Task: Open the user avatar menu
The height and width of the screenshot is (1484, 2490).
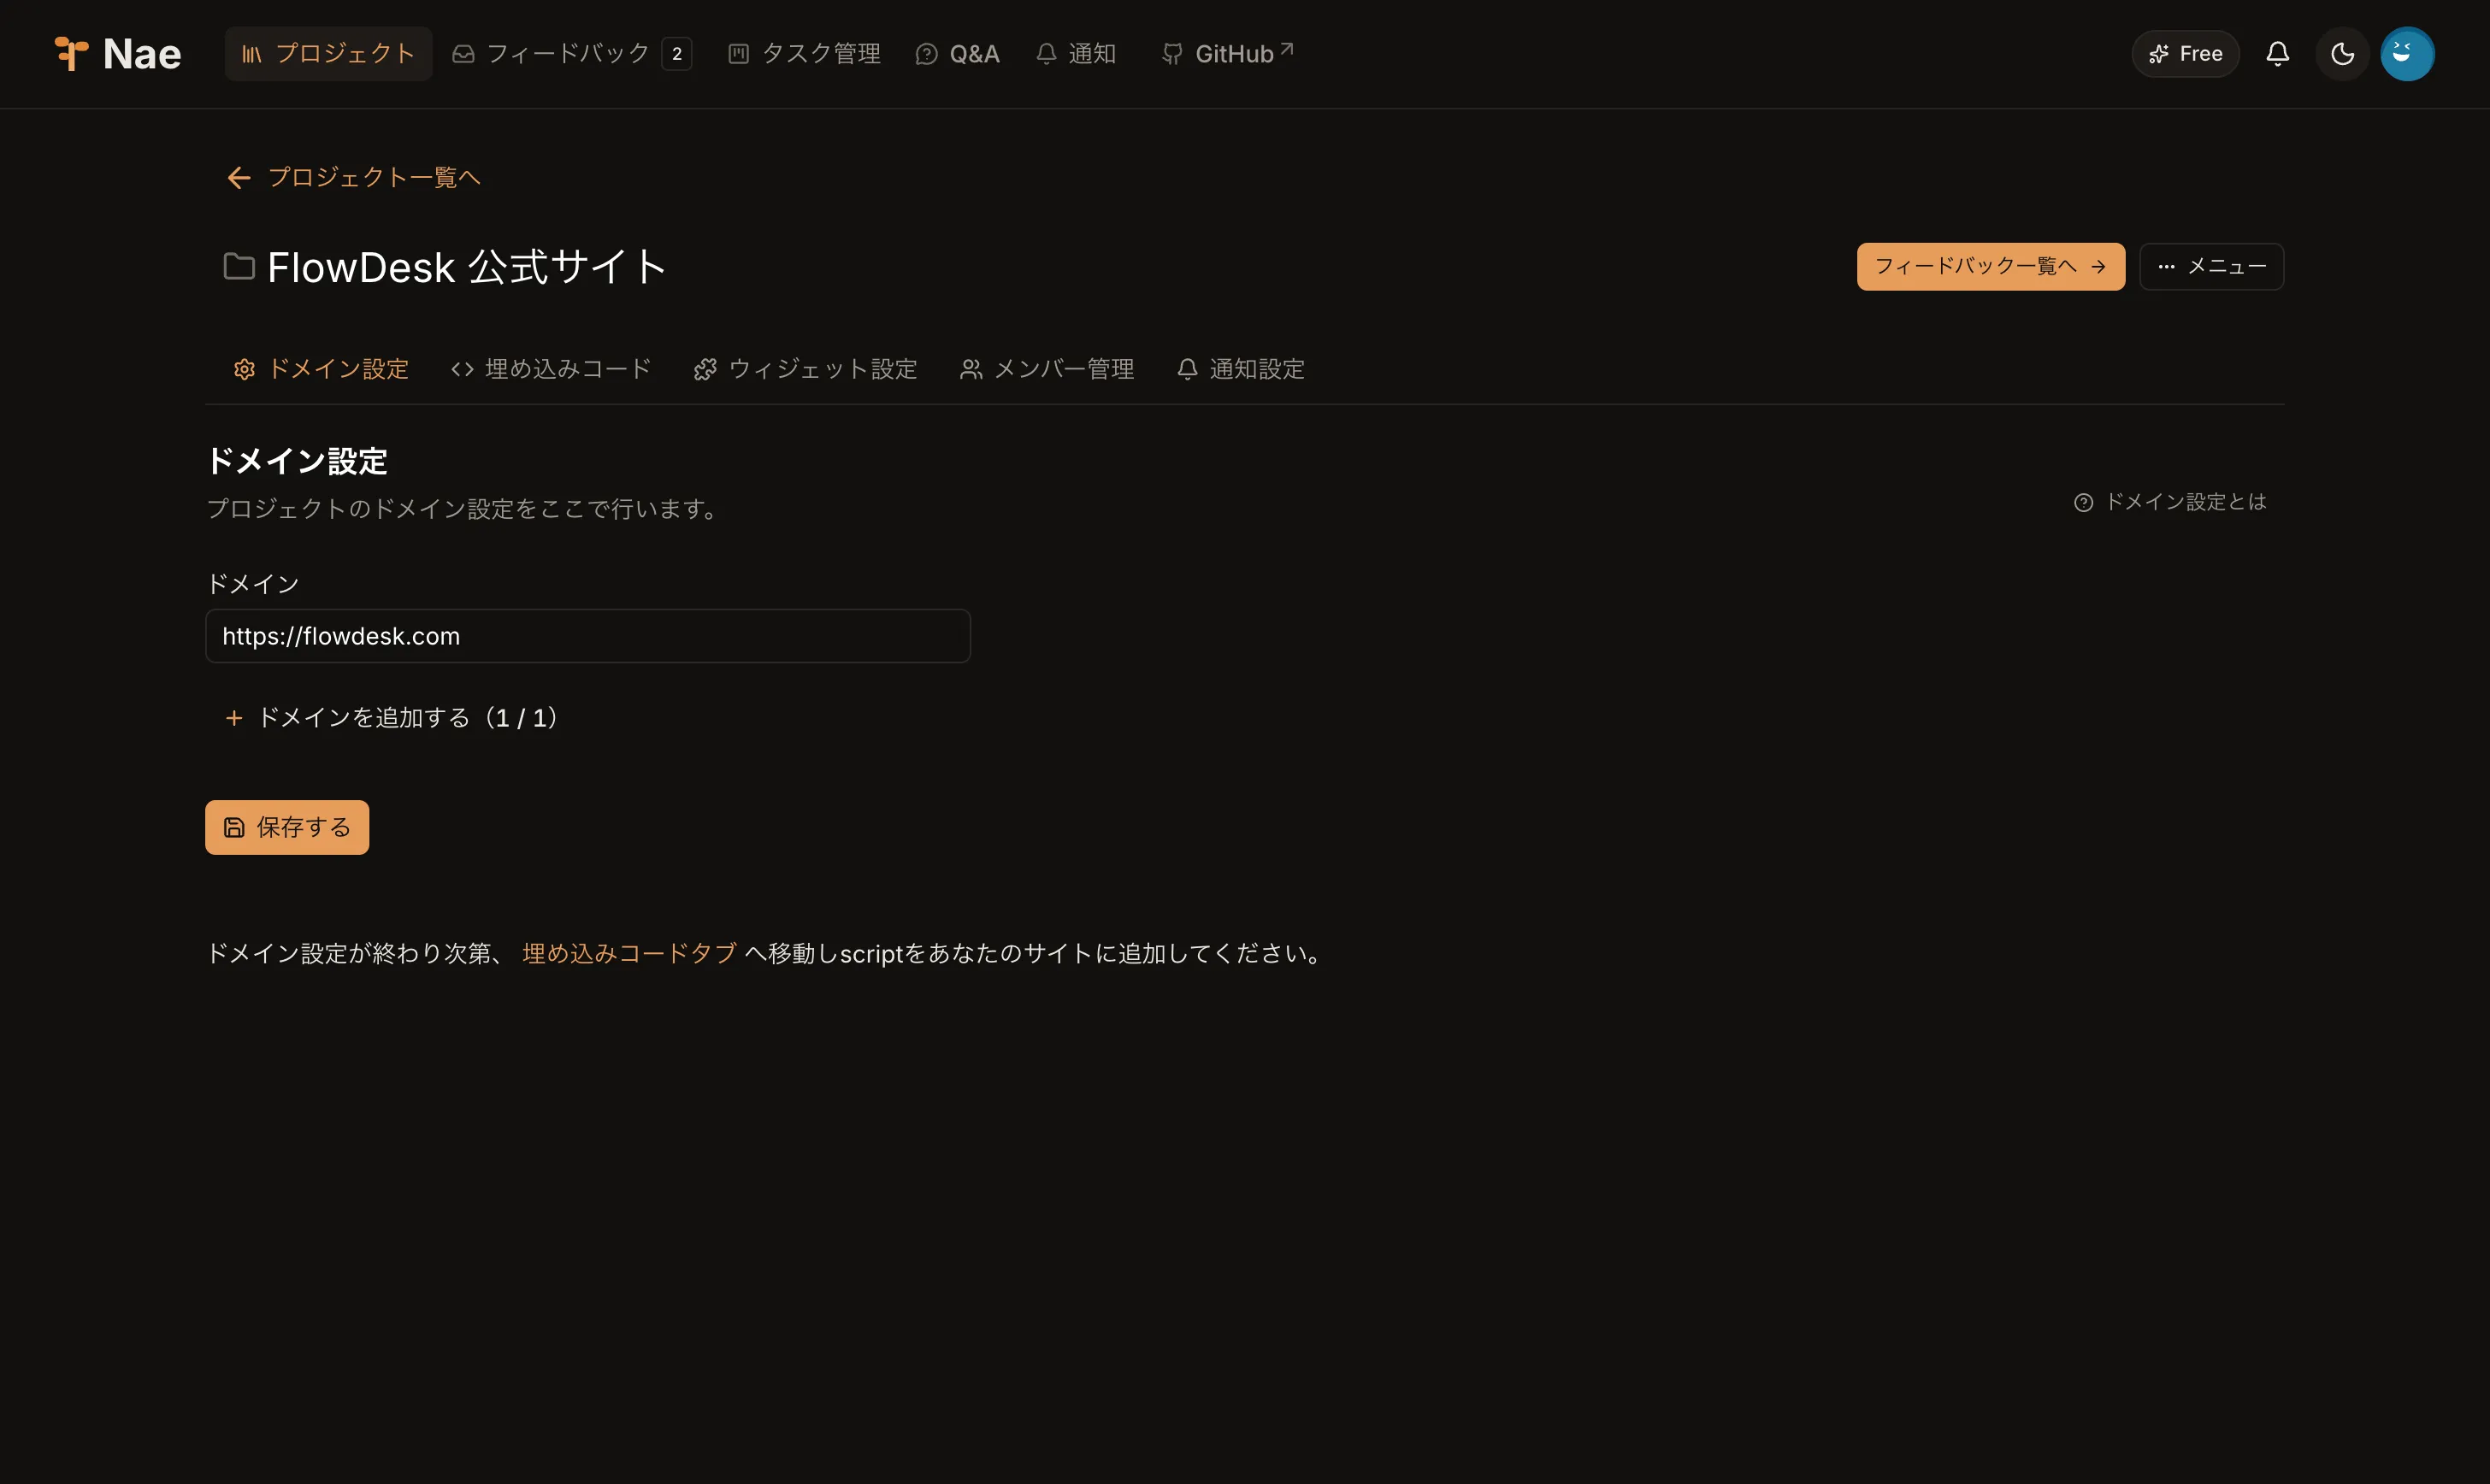Action: click(x=2407, y=54)
